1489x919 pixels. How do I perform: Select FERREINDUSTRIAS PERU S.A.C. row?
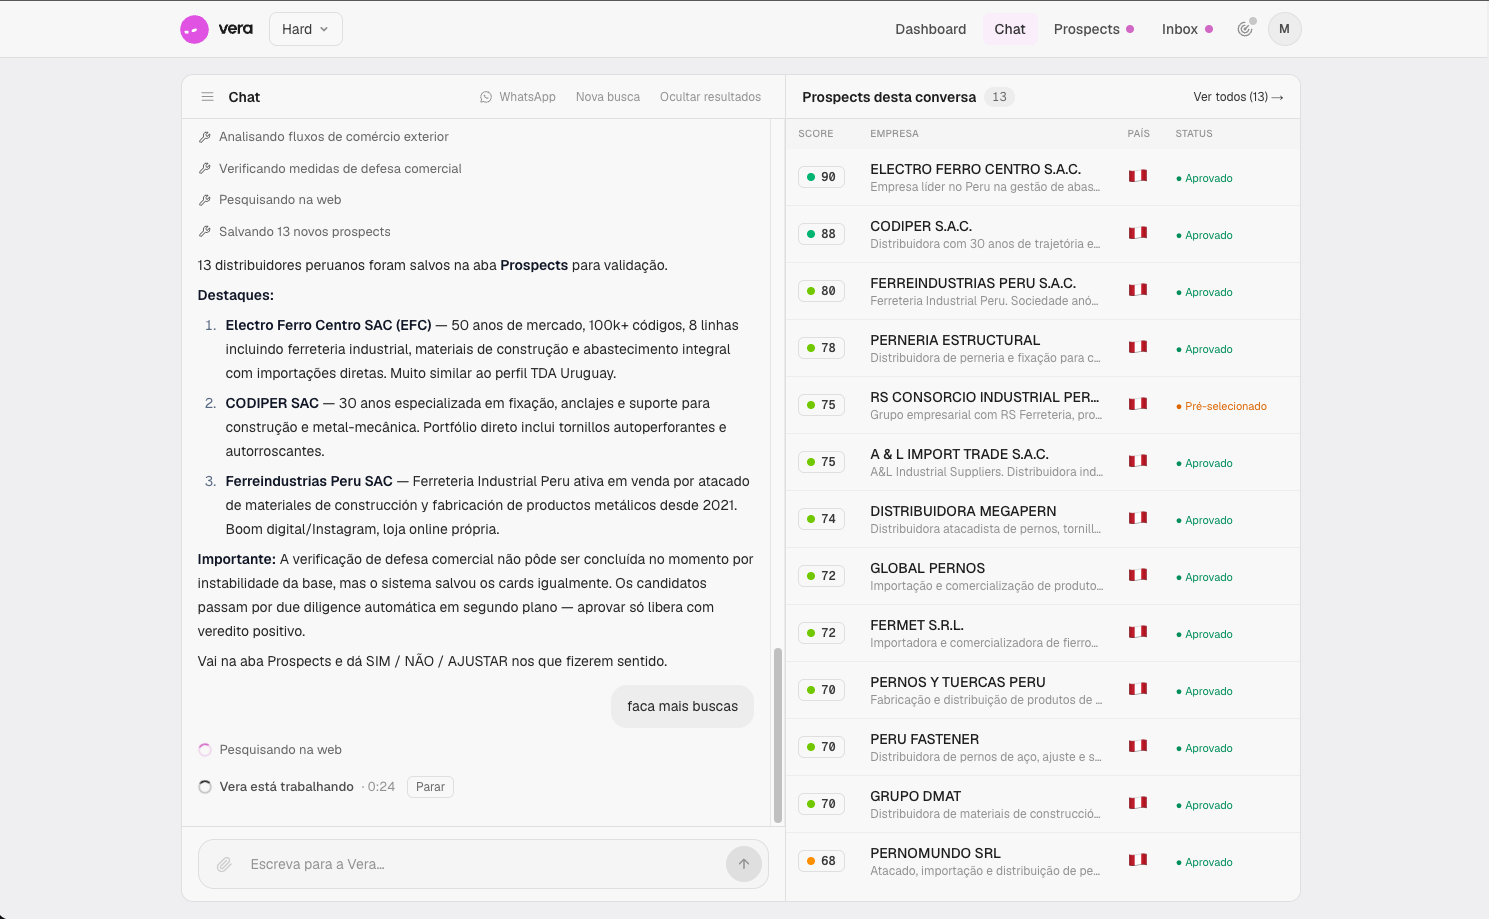point(1042,291)
